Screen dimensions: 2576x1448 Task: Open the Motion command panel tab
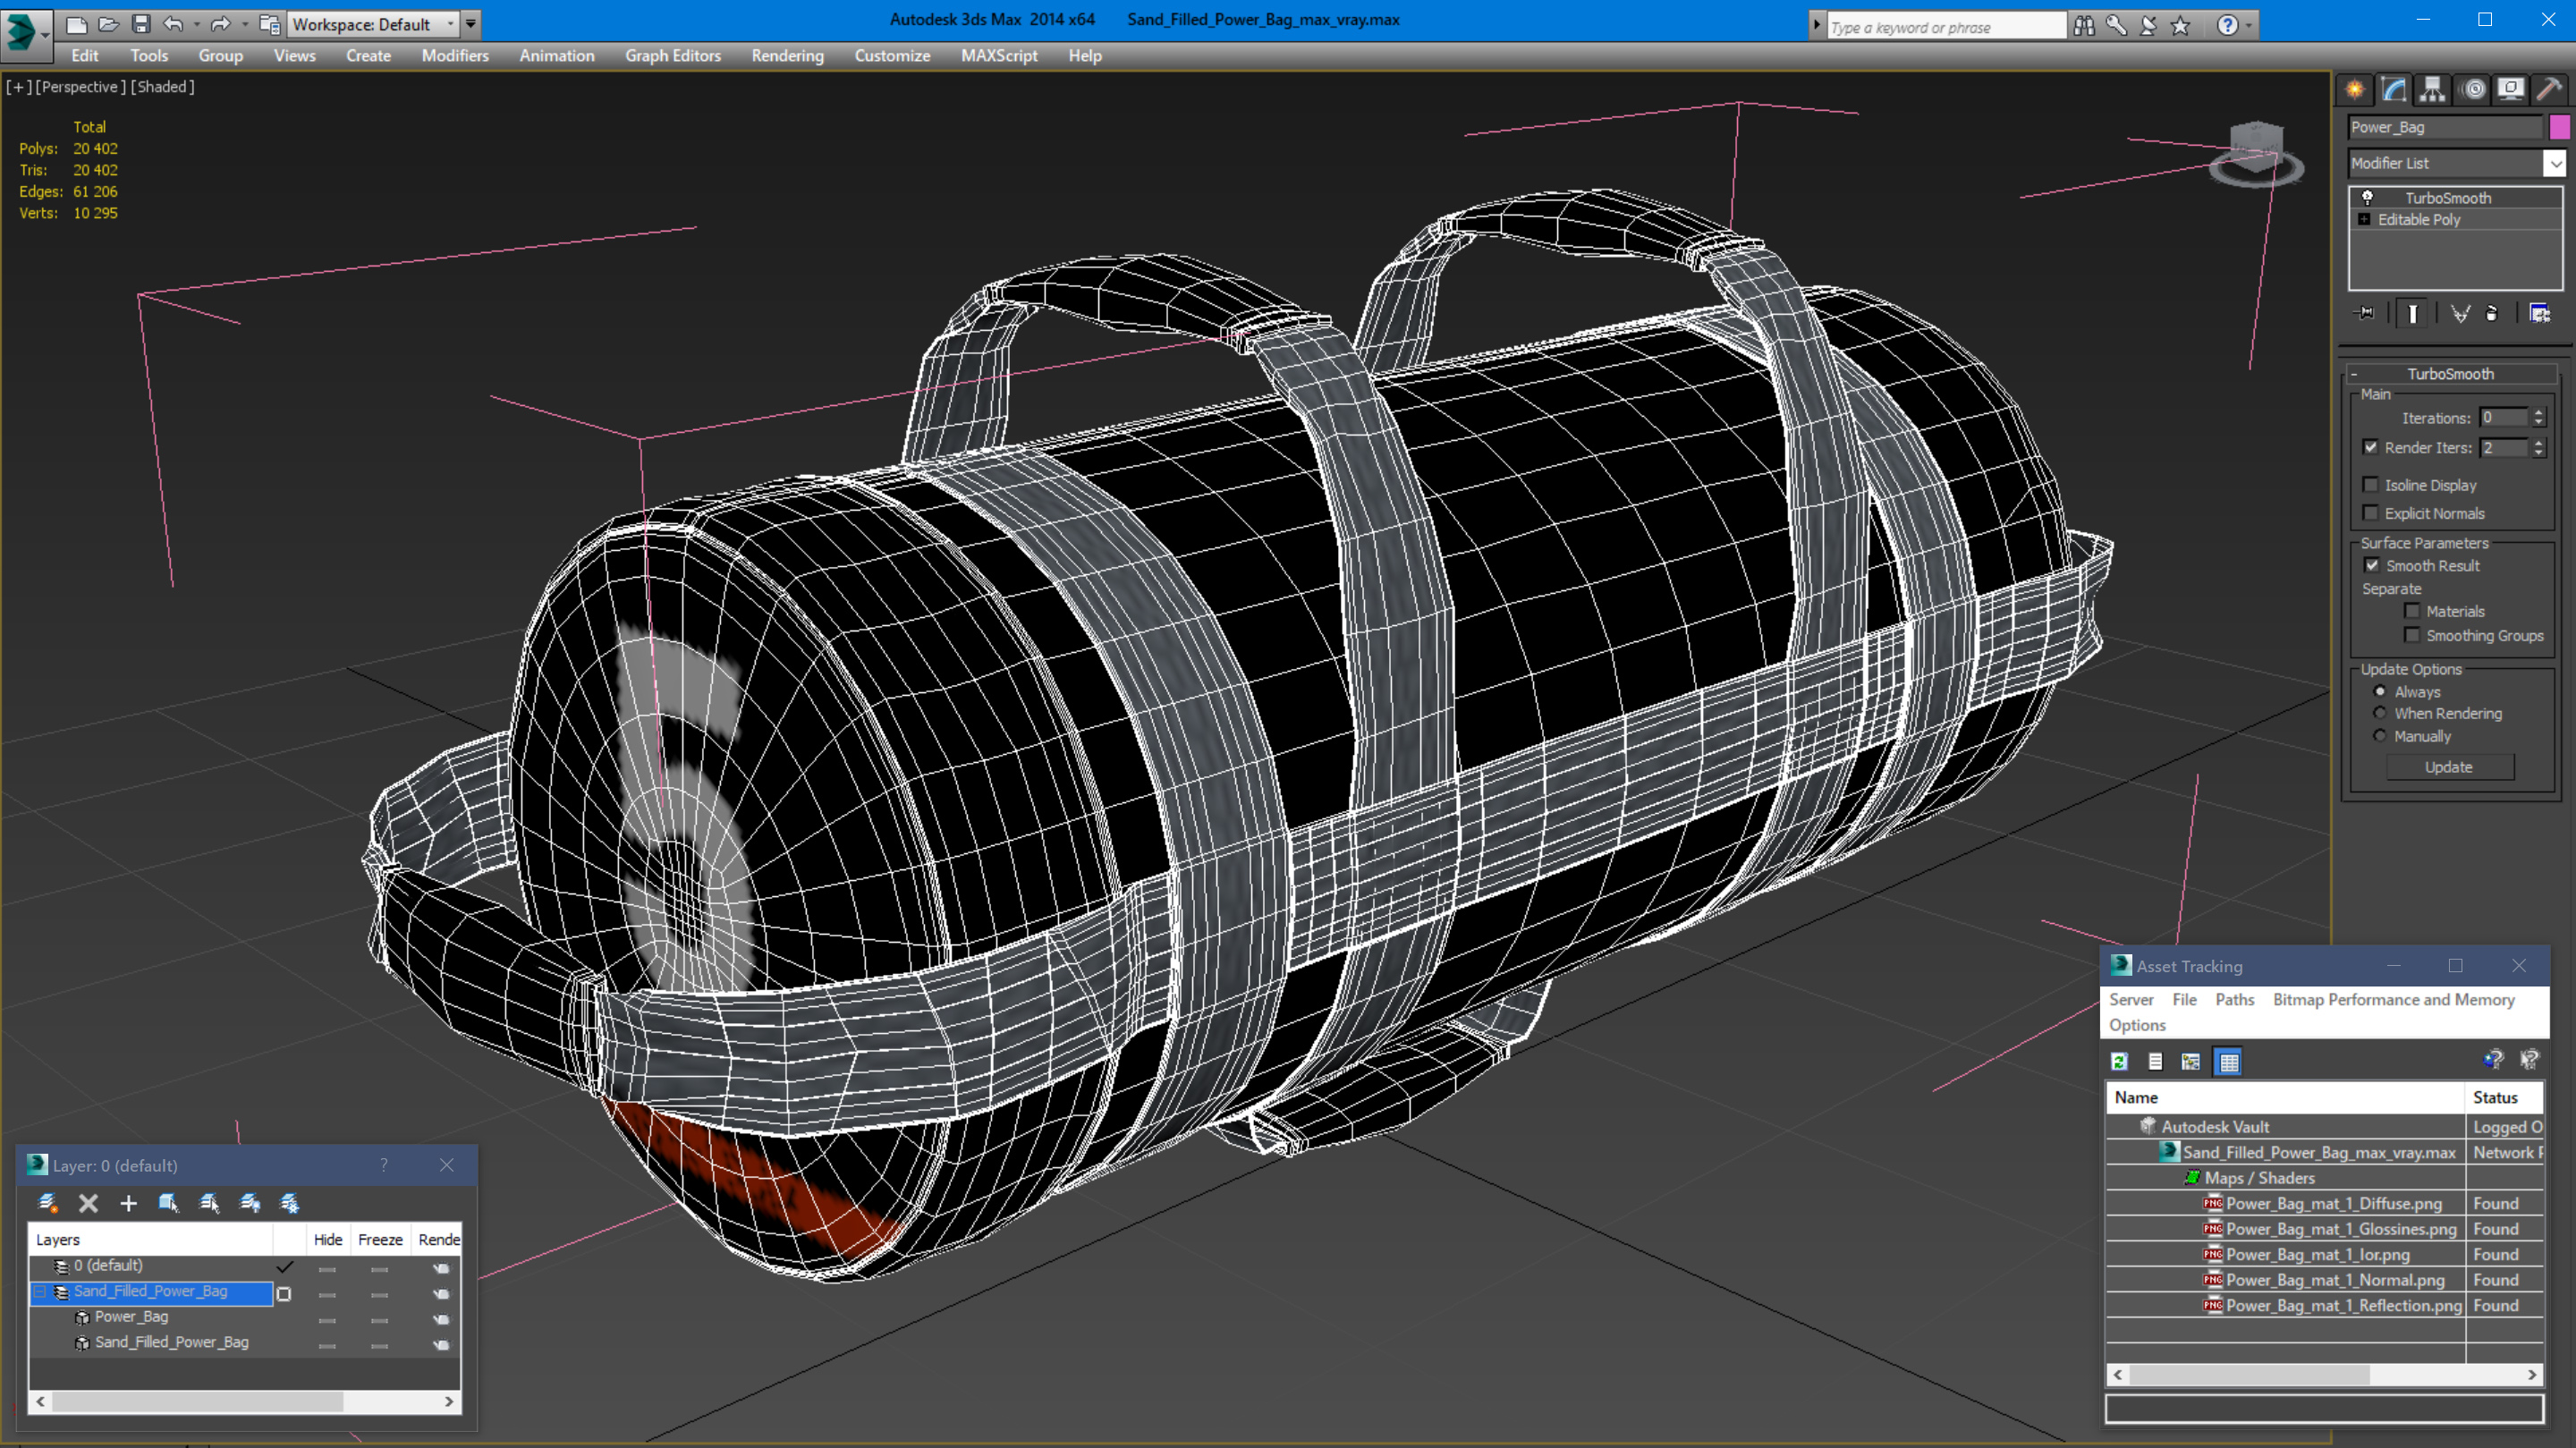(2473, 90)
